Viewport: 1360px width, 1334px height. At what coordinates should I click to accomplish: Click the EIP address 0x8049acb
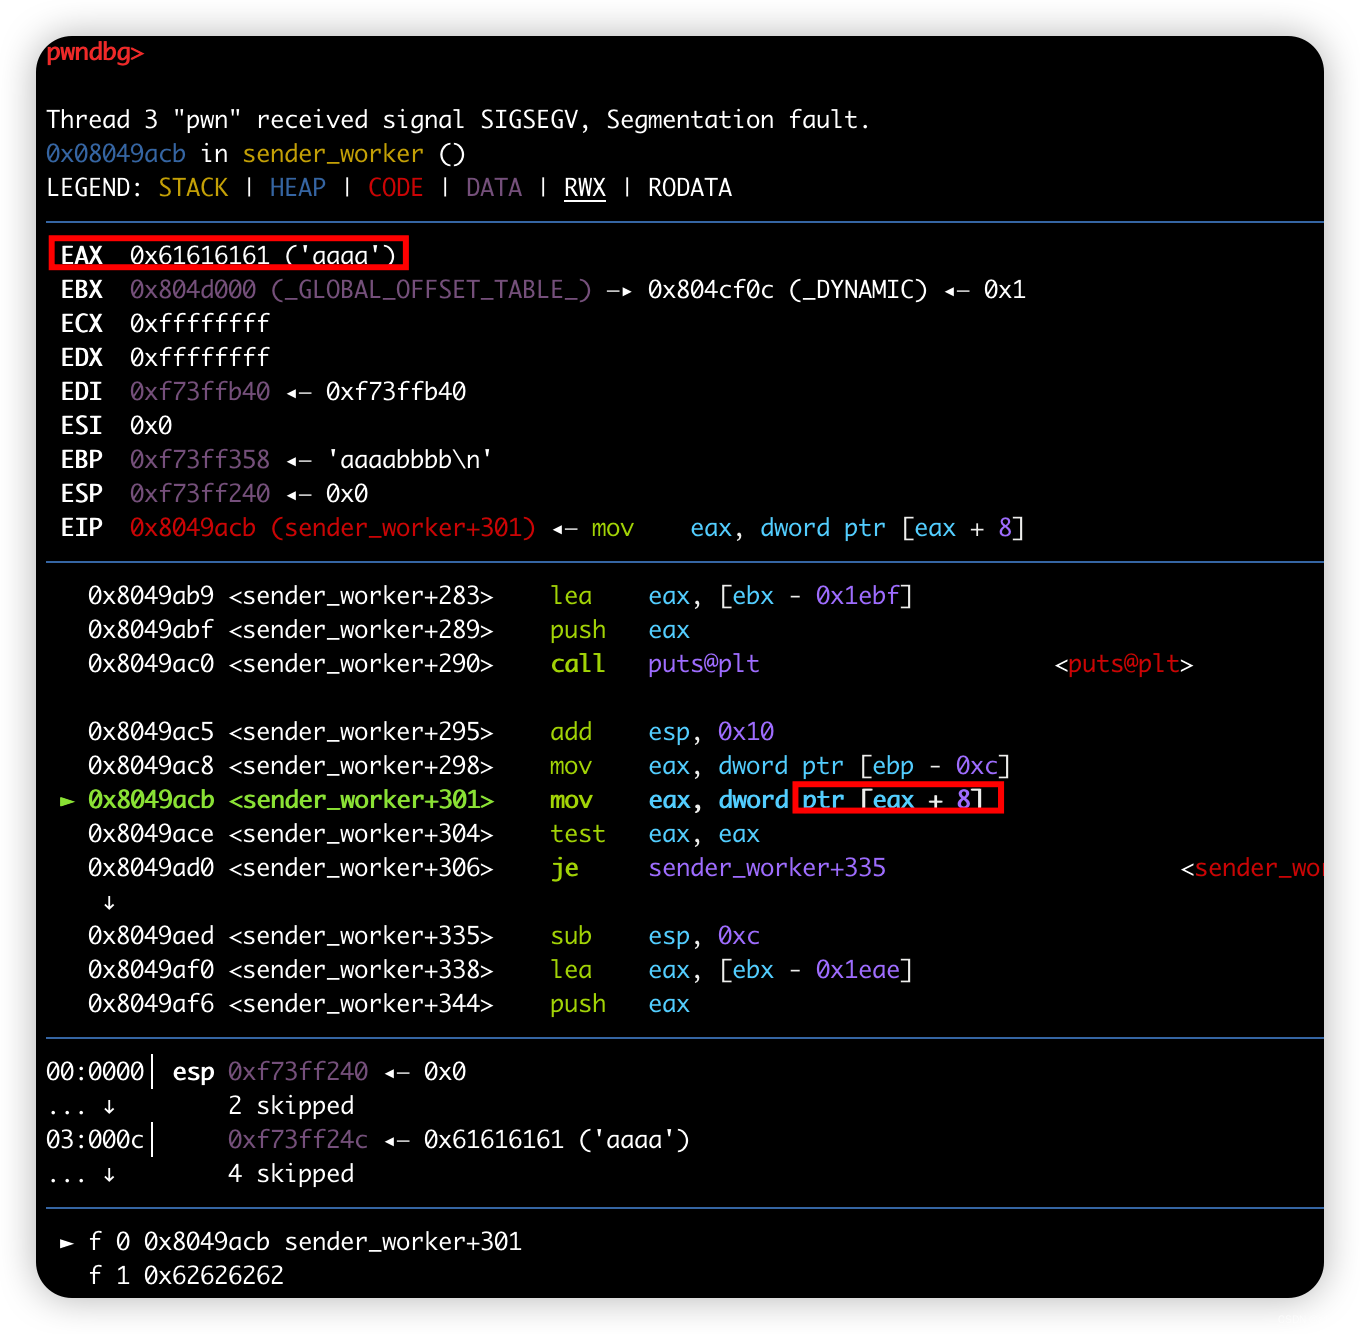[x=193, y=528]
